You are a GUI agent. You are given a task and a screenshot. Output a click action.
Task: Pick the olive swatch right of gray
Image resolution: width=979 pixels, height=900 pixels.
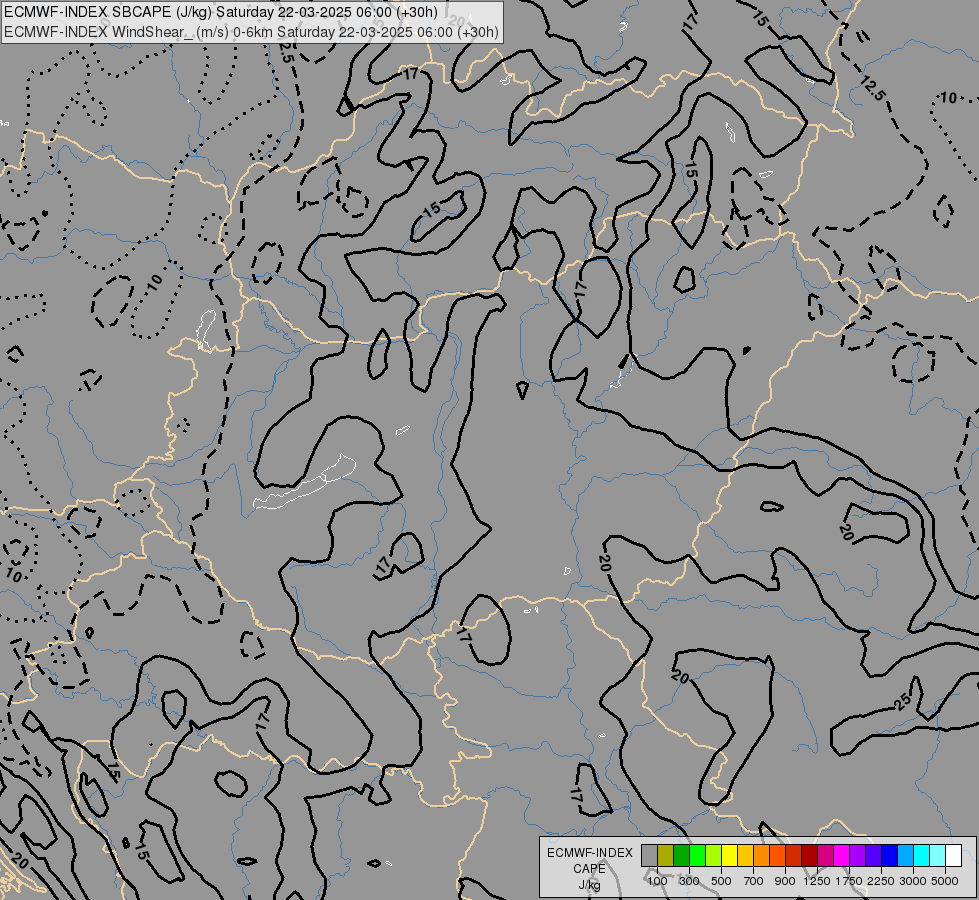(x=666, y=856)
